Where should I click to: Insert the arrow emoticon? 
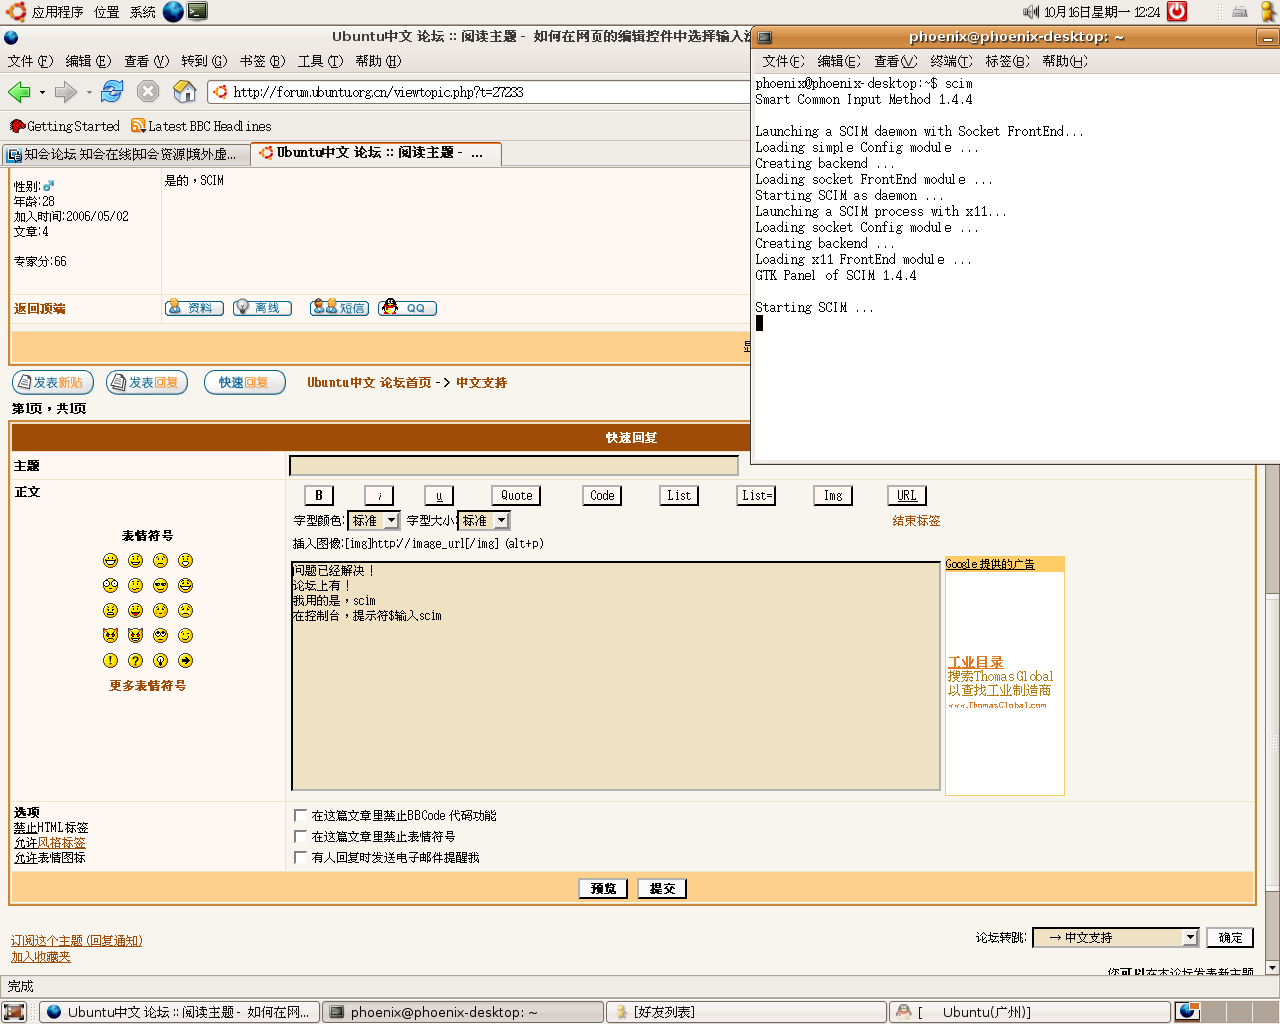[185, 661]
